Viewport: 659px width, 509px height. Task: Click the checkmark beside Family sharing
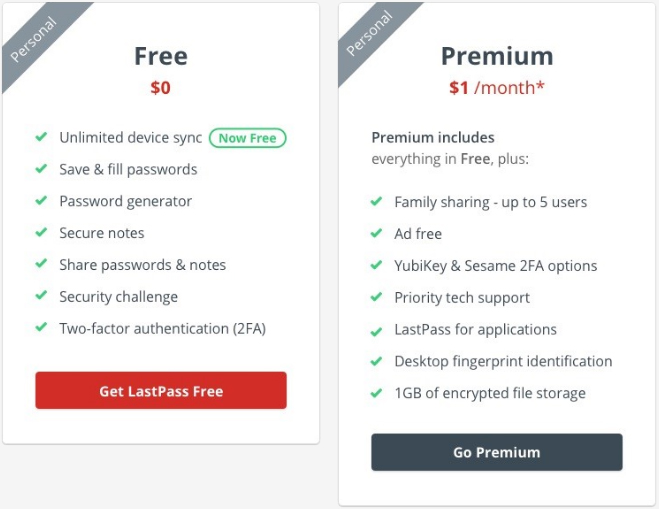pos(376,201)
